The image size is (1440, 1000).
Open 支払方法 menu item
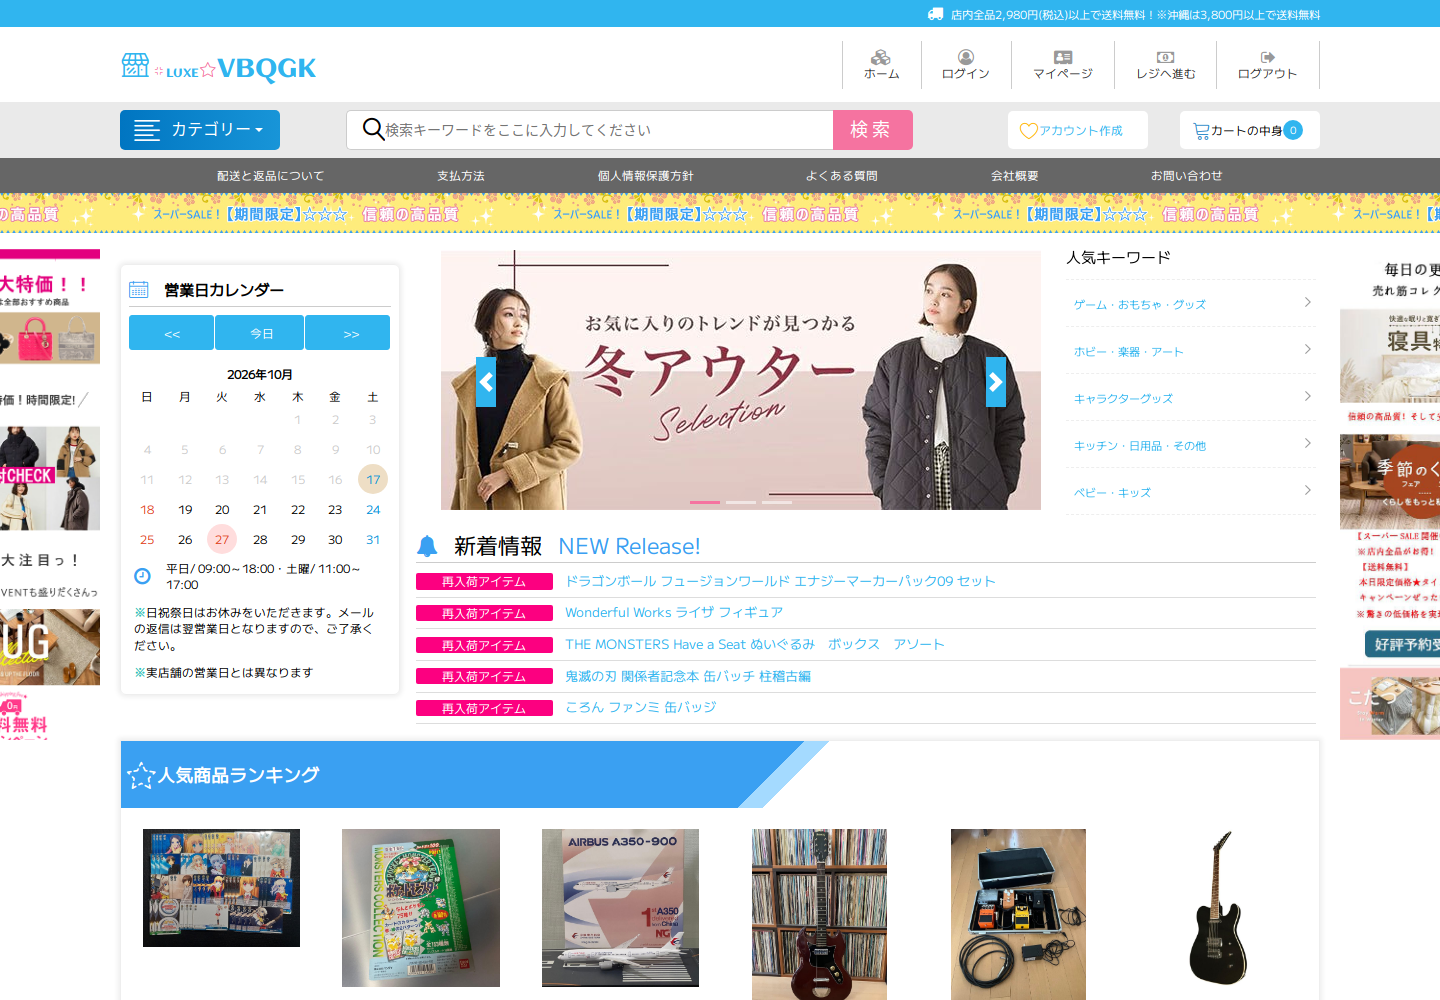tap(461, 176)
